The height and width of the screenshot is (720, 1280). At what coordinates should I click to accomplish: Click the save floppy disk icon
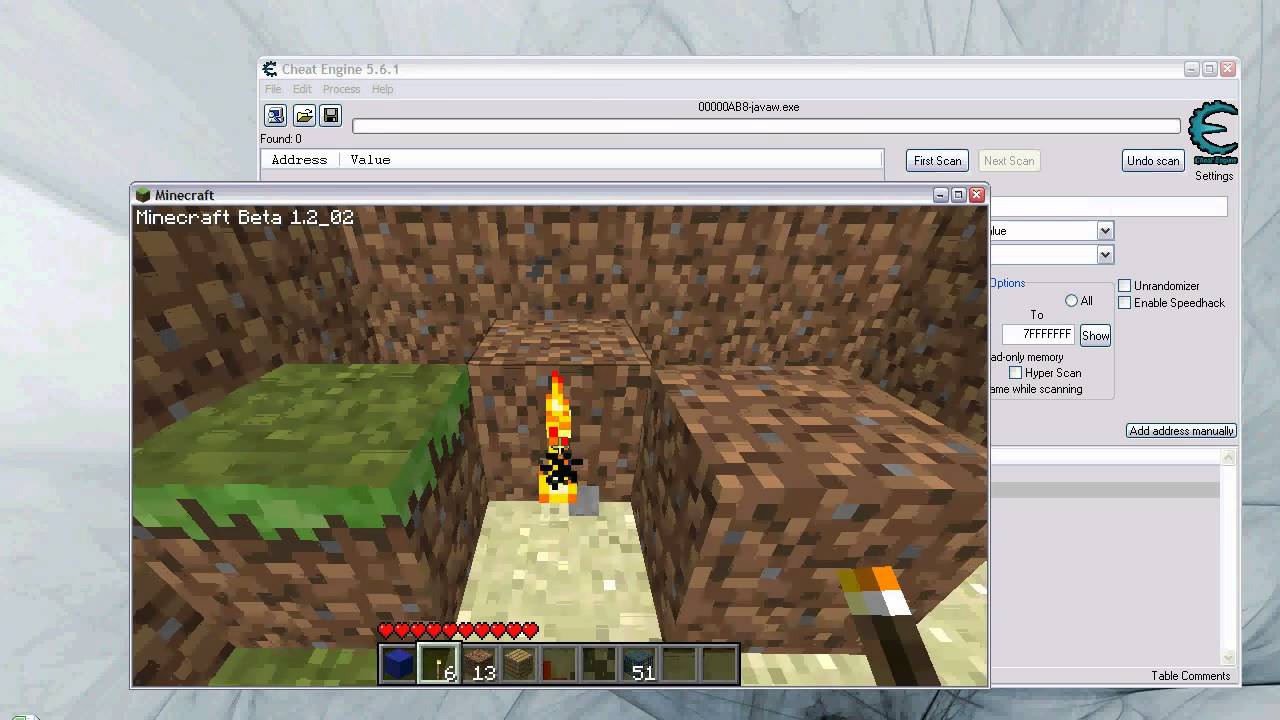(x=331, y=116)
